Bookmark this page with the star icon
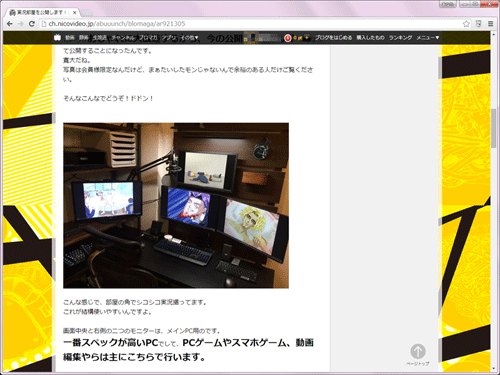The height and width of the screenshot is (375, 500). coord(466,24)
